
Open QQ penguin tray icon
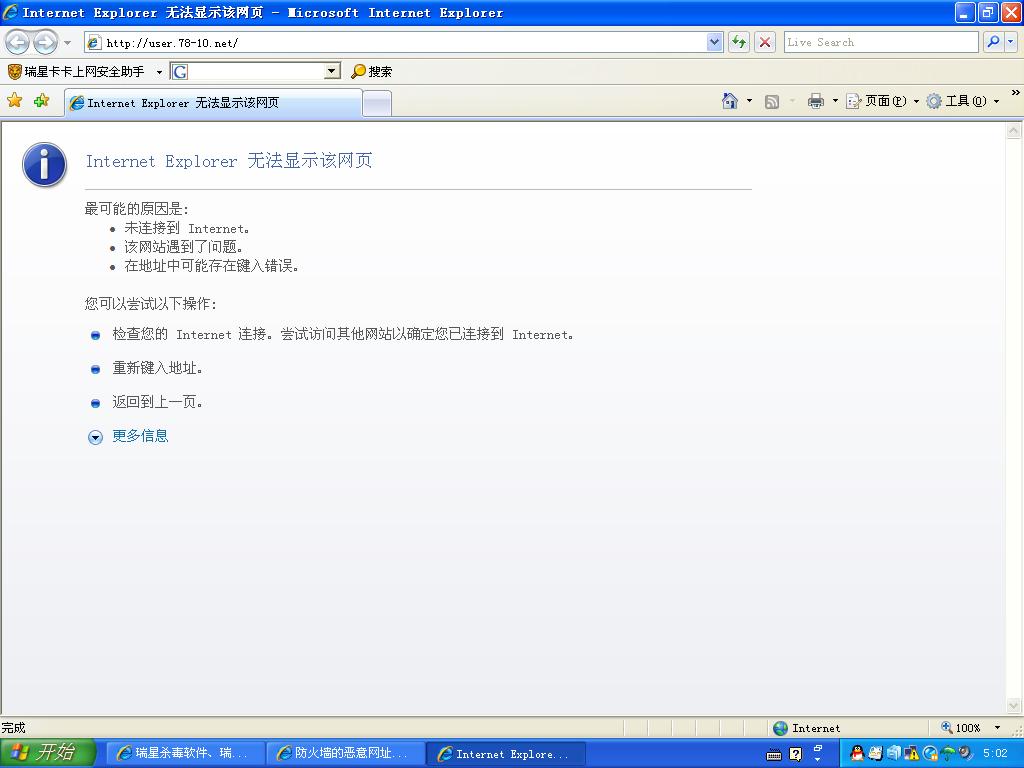(x=857, y=754)
